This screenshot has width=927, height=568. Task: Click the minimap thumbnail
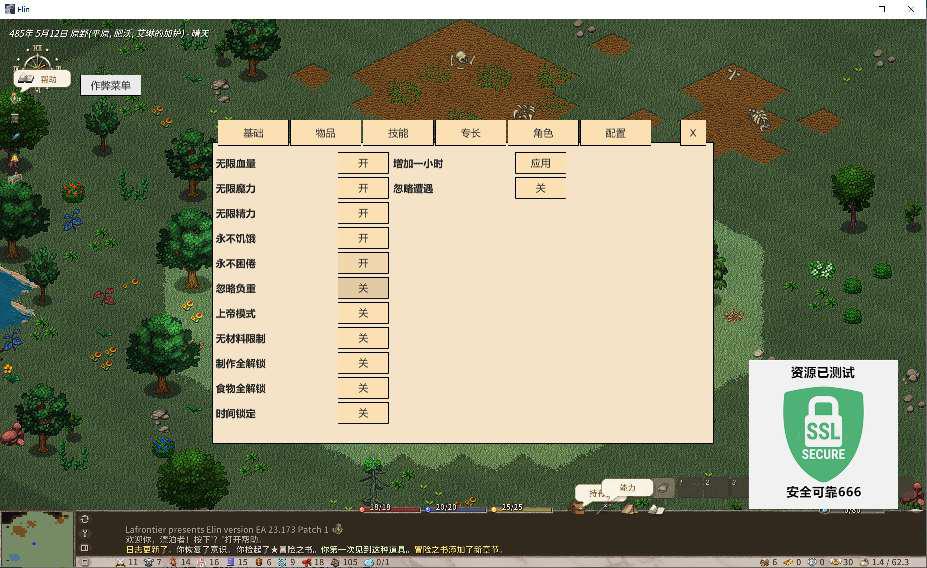tap(37, 539)
